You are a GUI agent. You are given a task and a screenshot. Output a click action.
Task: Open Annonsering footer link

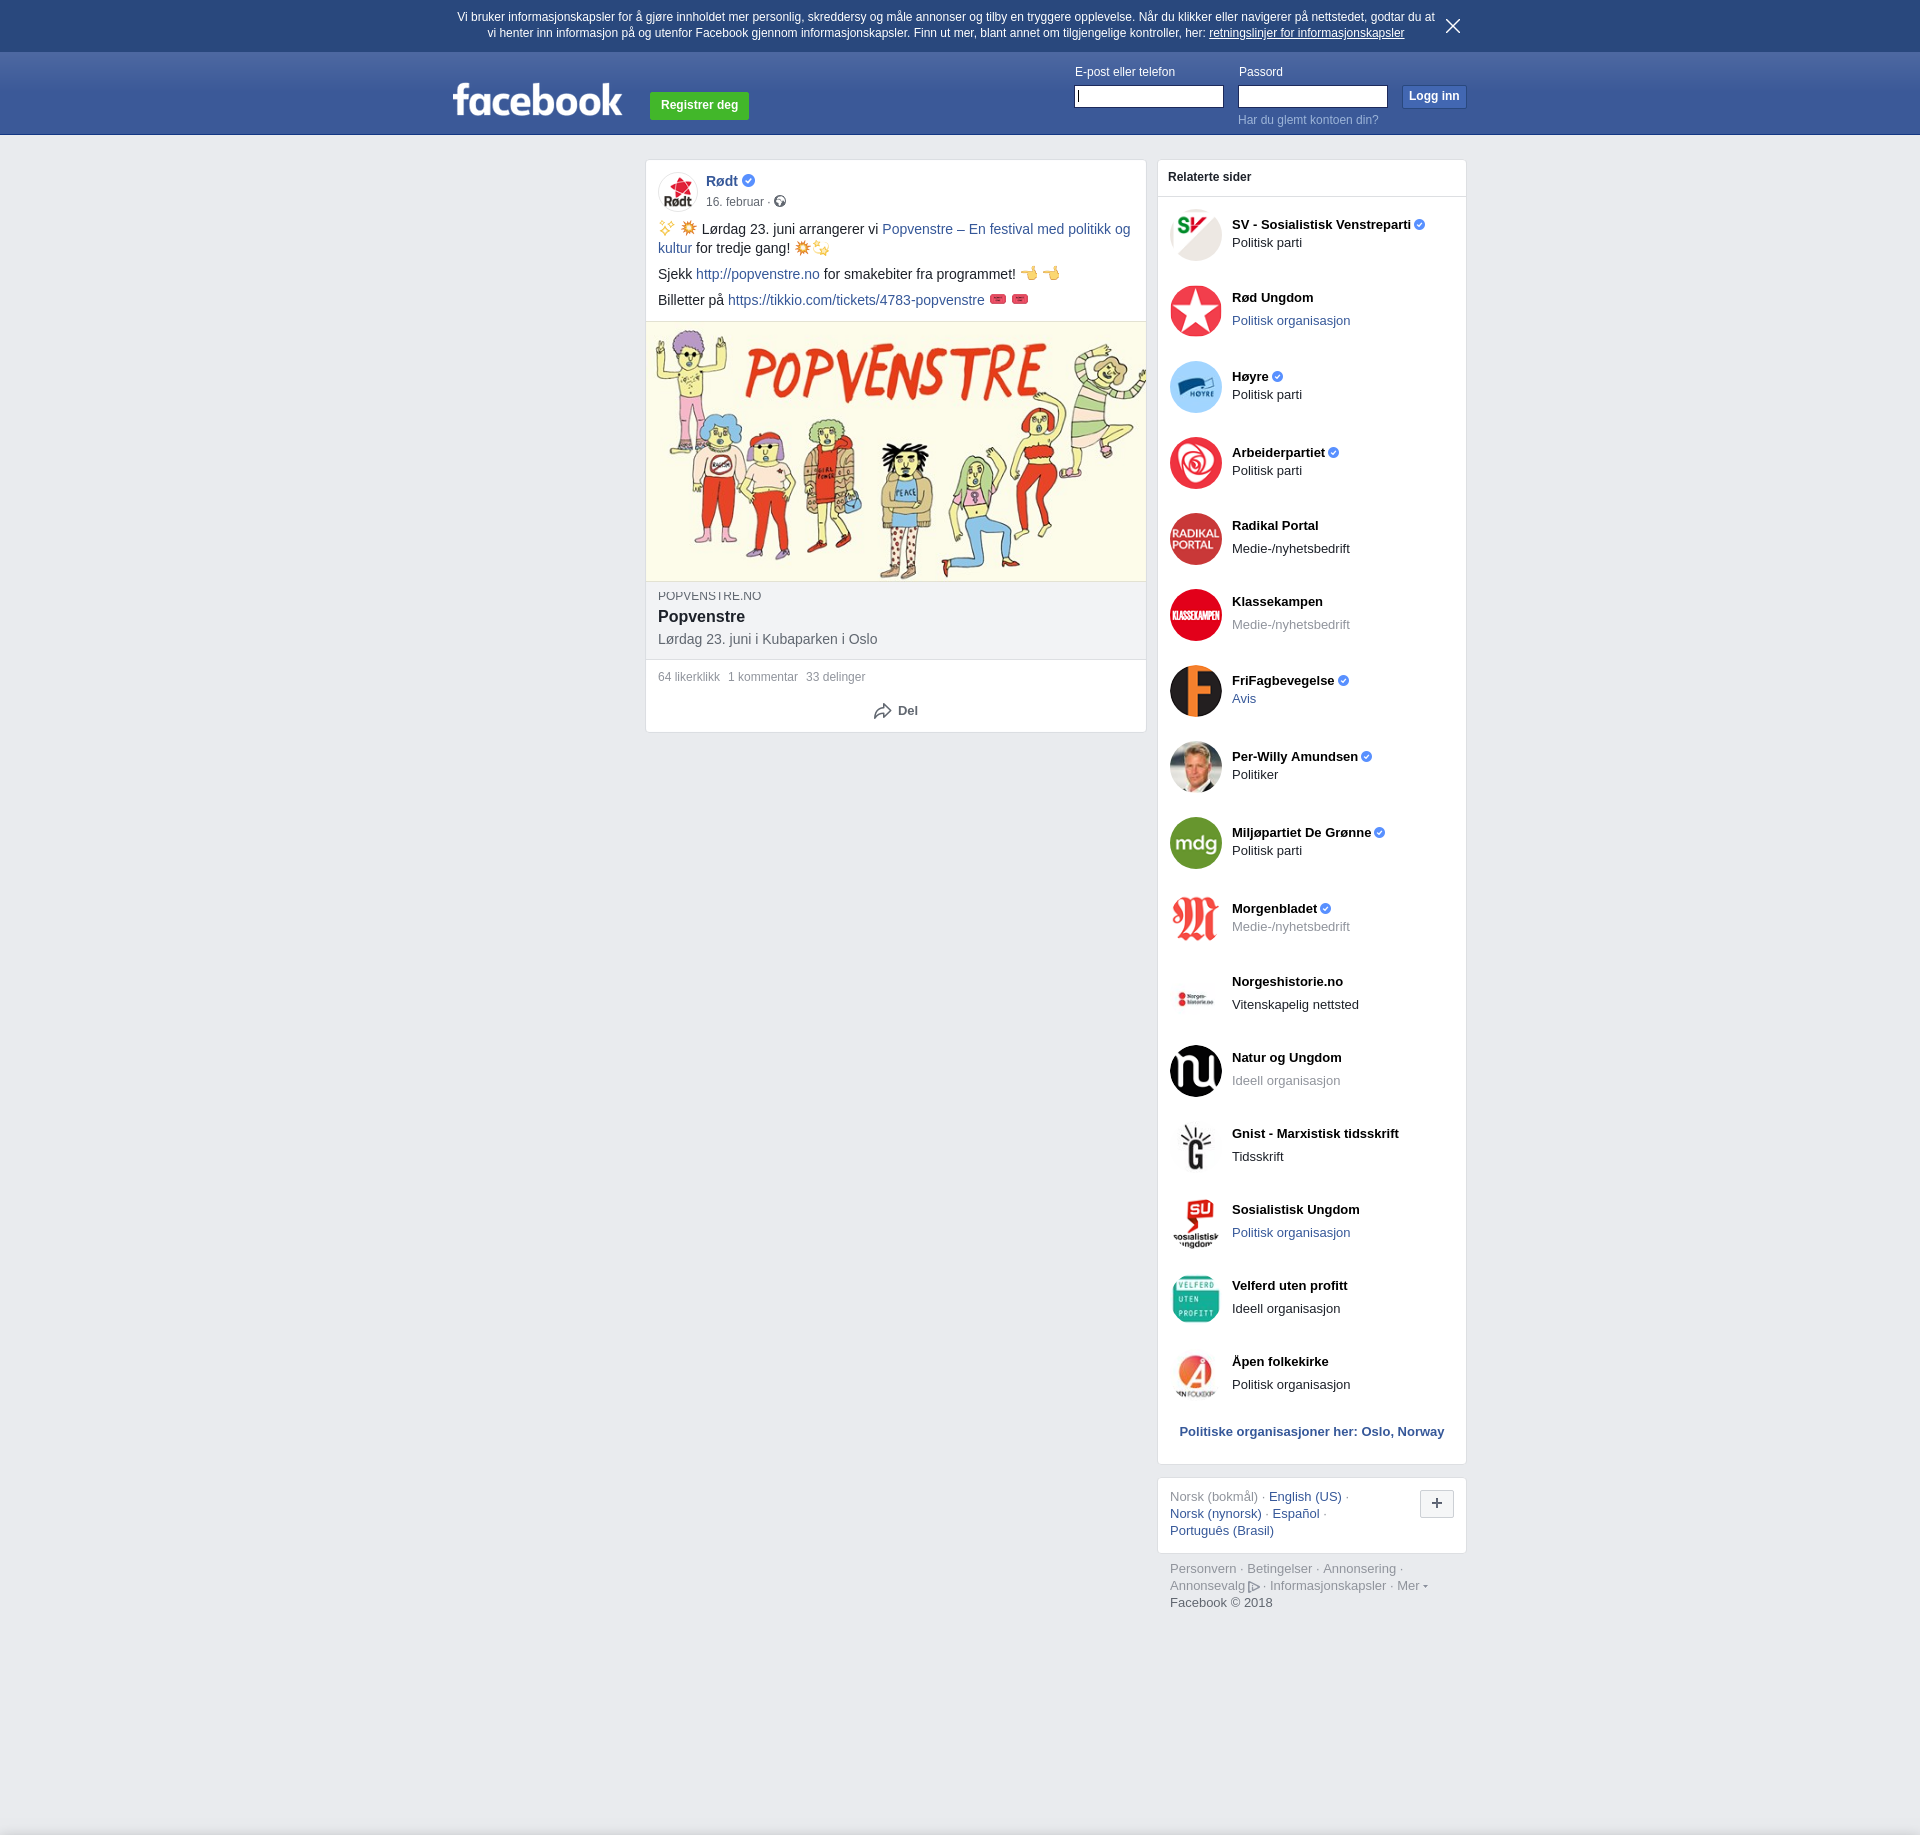tap(1359, 1569)
